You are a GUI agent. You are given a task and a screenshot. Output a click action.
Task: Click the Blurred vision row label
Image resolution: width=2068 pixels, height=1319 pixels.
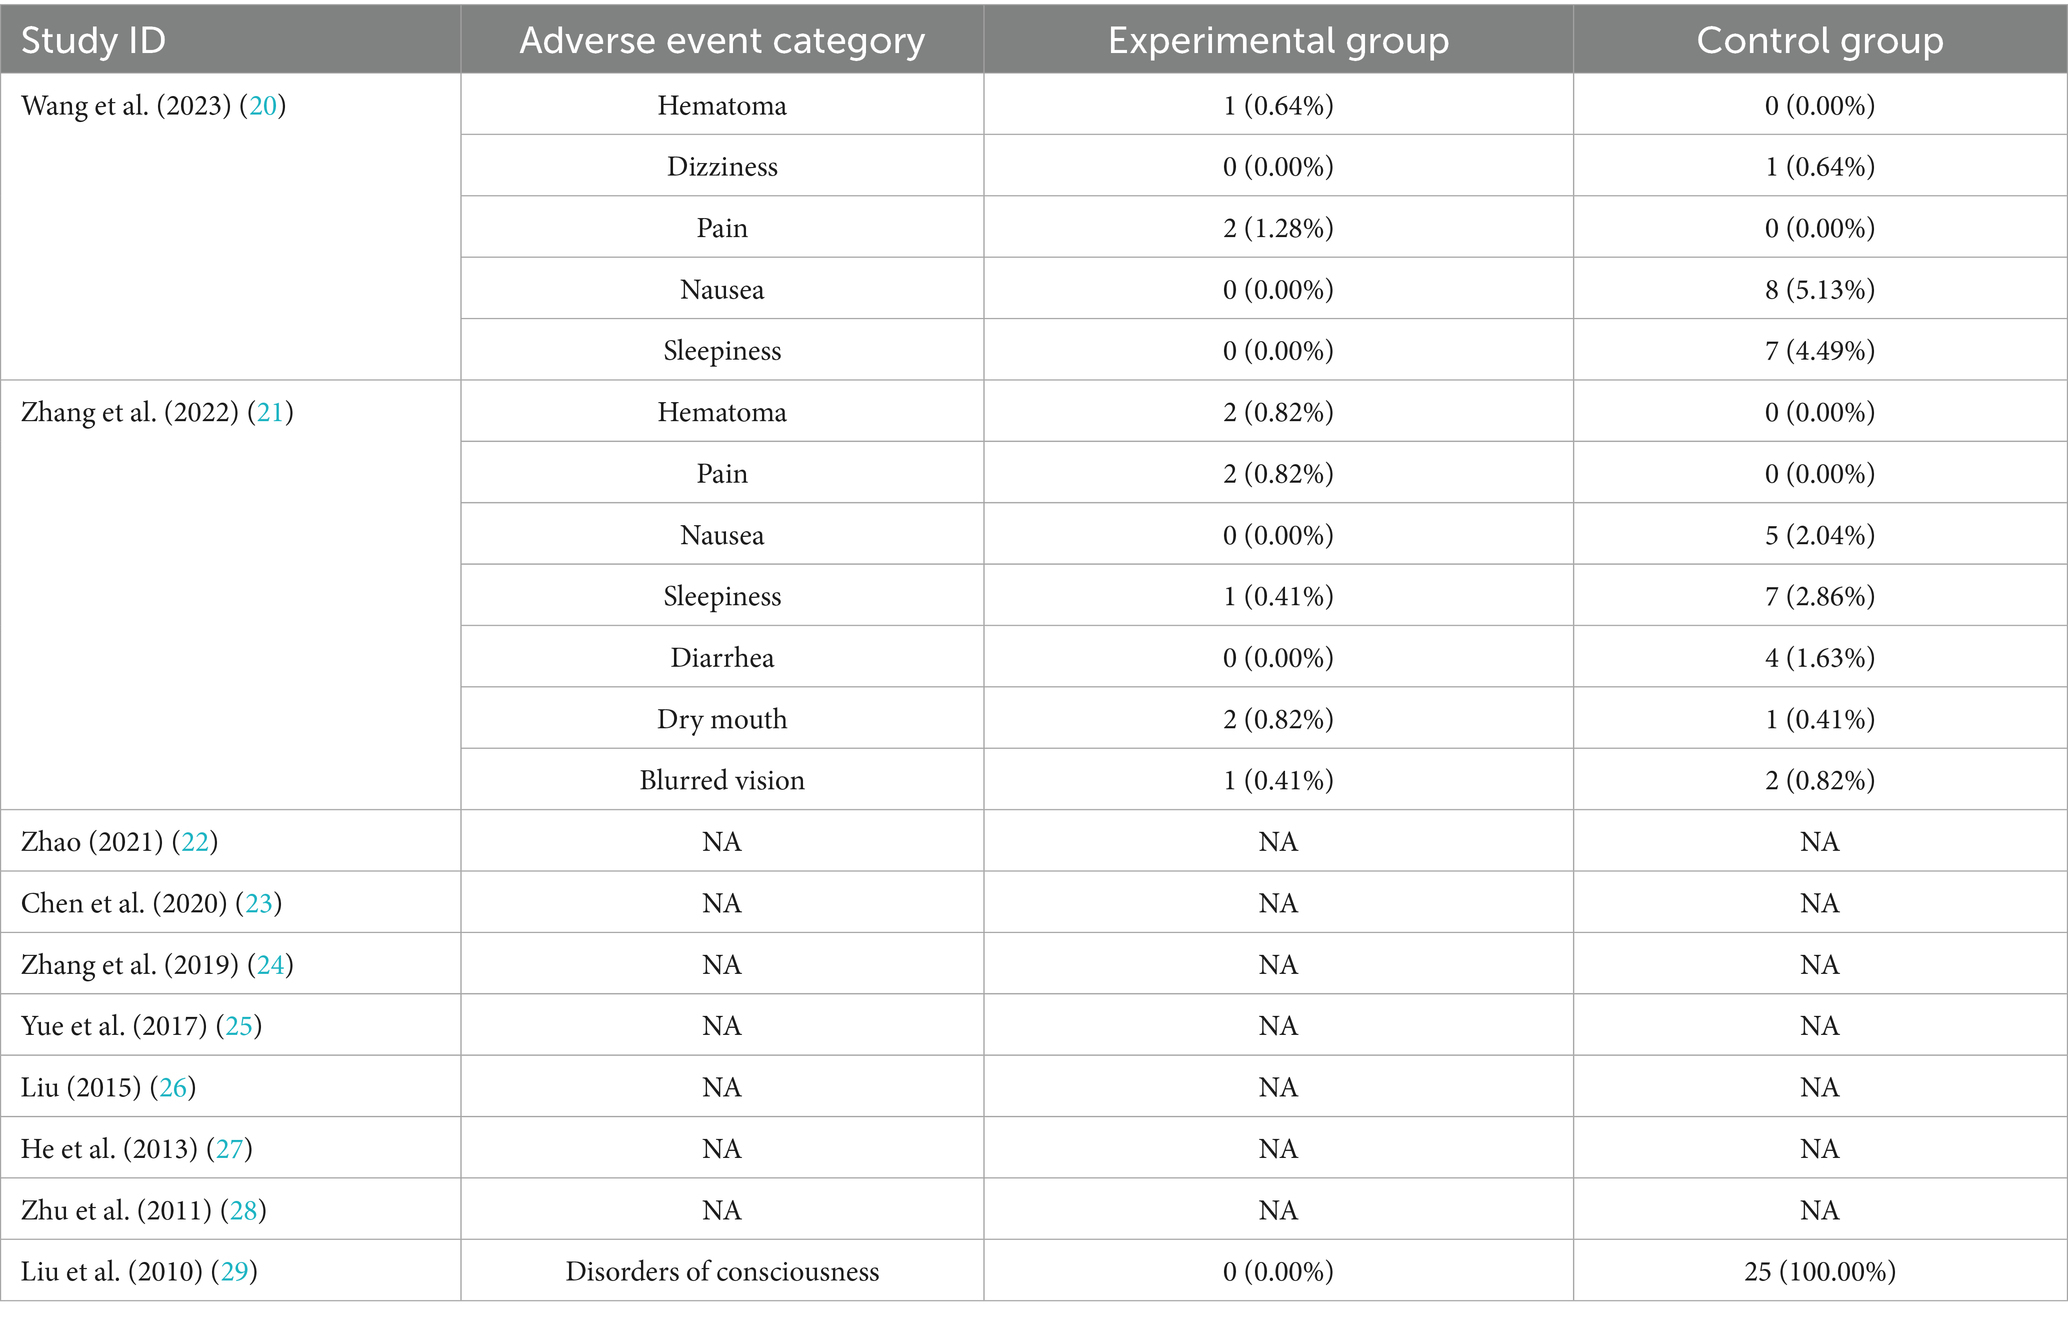(x=722, y=781)
